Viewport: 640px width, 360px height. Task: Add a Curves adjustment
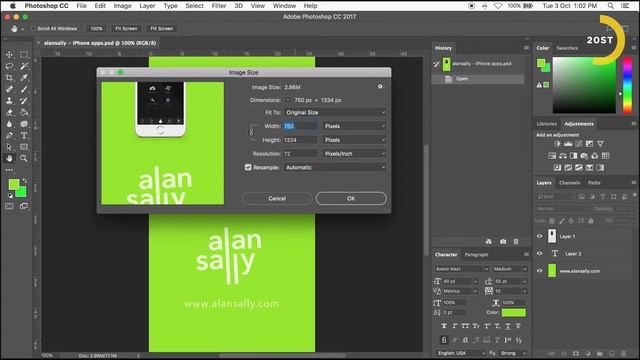click(x=579, y=144)
